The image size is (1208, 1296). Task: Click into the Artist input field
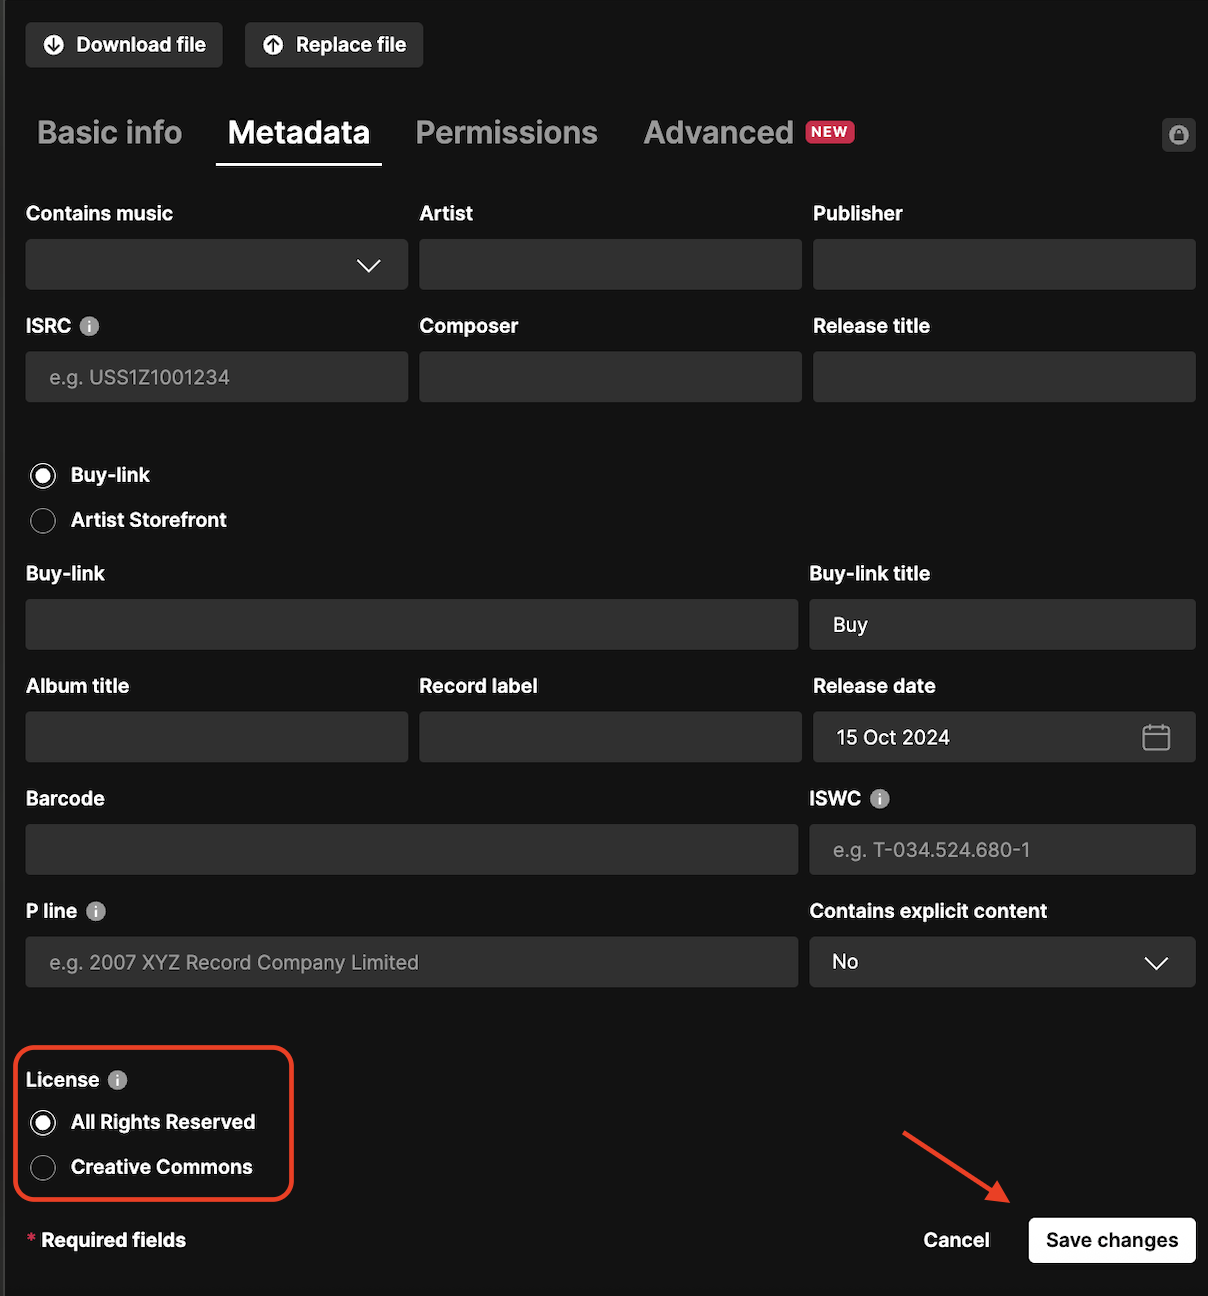point(610,264)
